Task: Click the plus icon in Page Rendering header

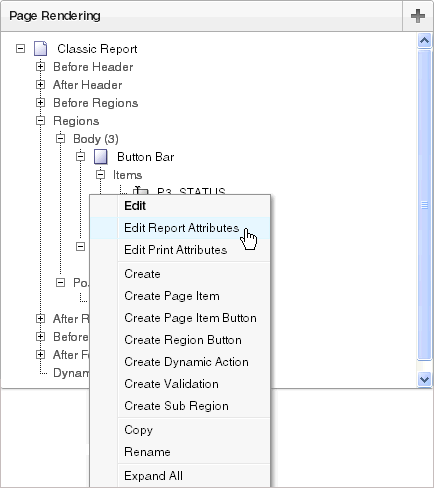Action: coord(418,16)
